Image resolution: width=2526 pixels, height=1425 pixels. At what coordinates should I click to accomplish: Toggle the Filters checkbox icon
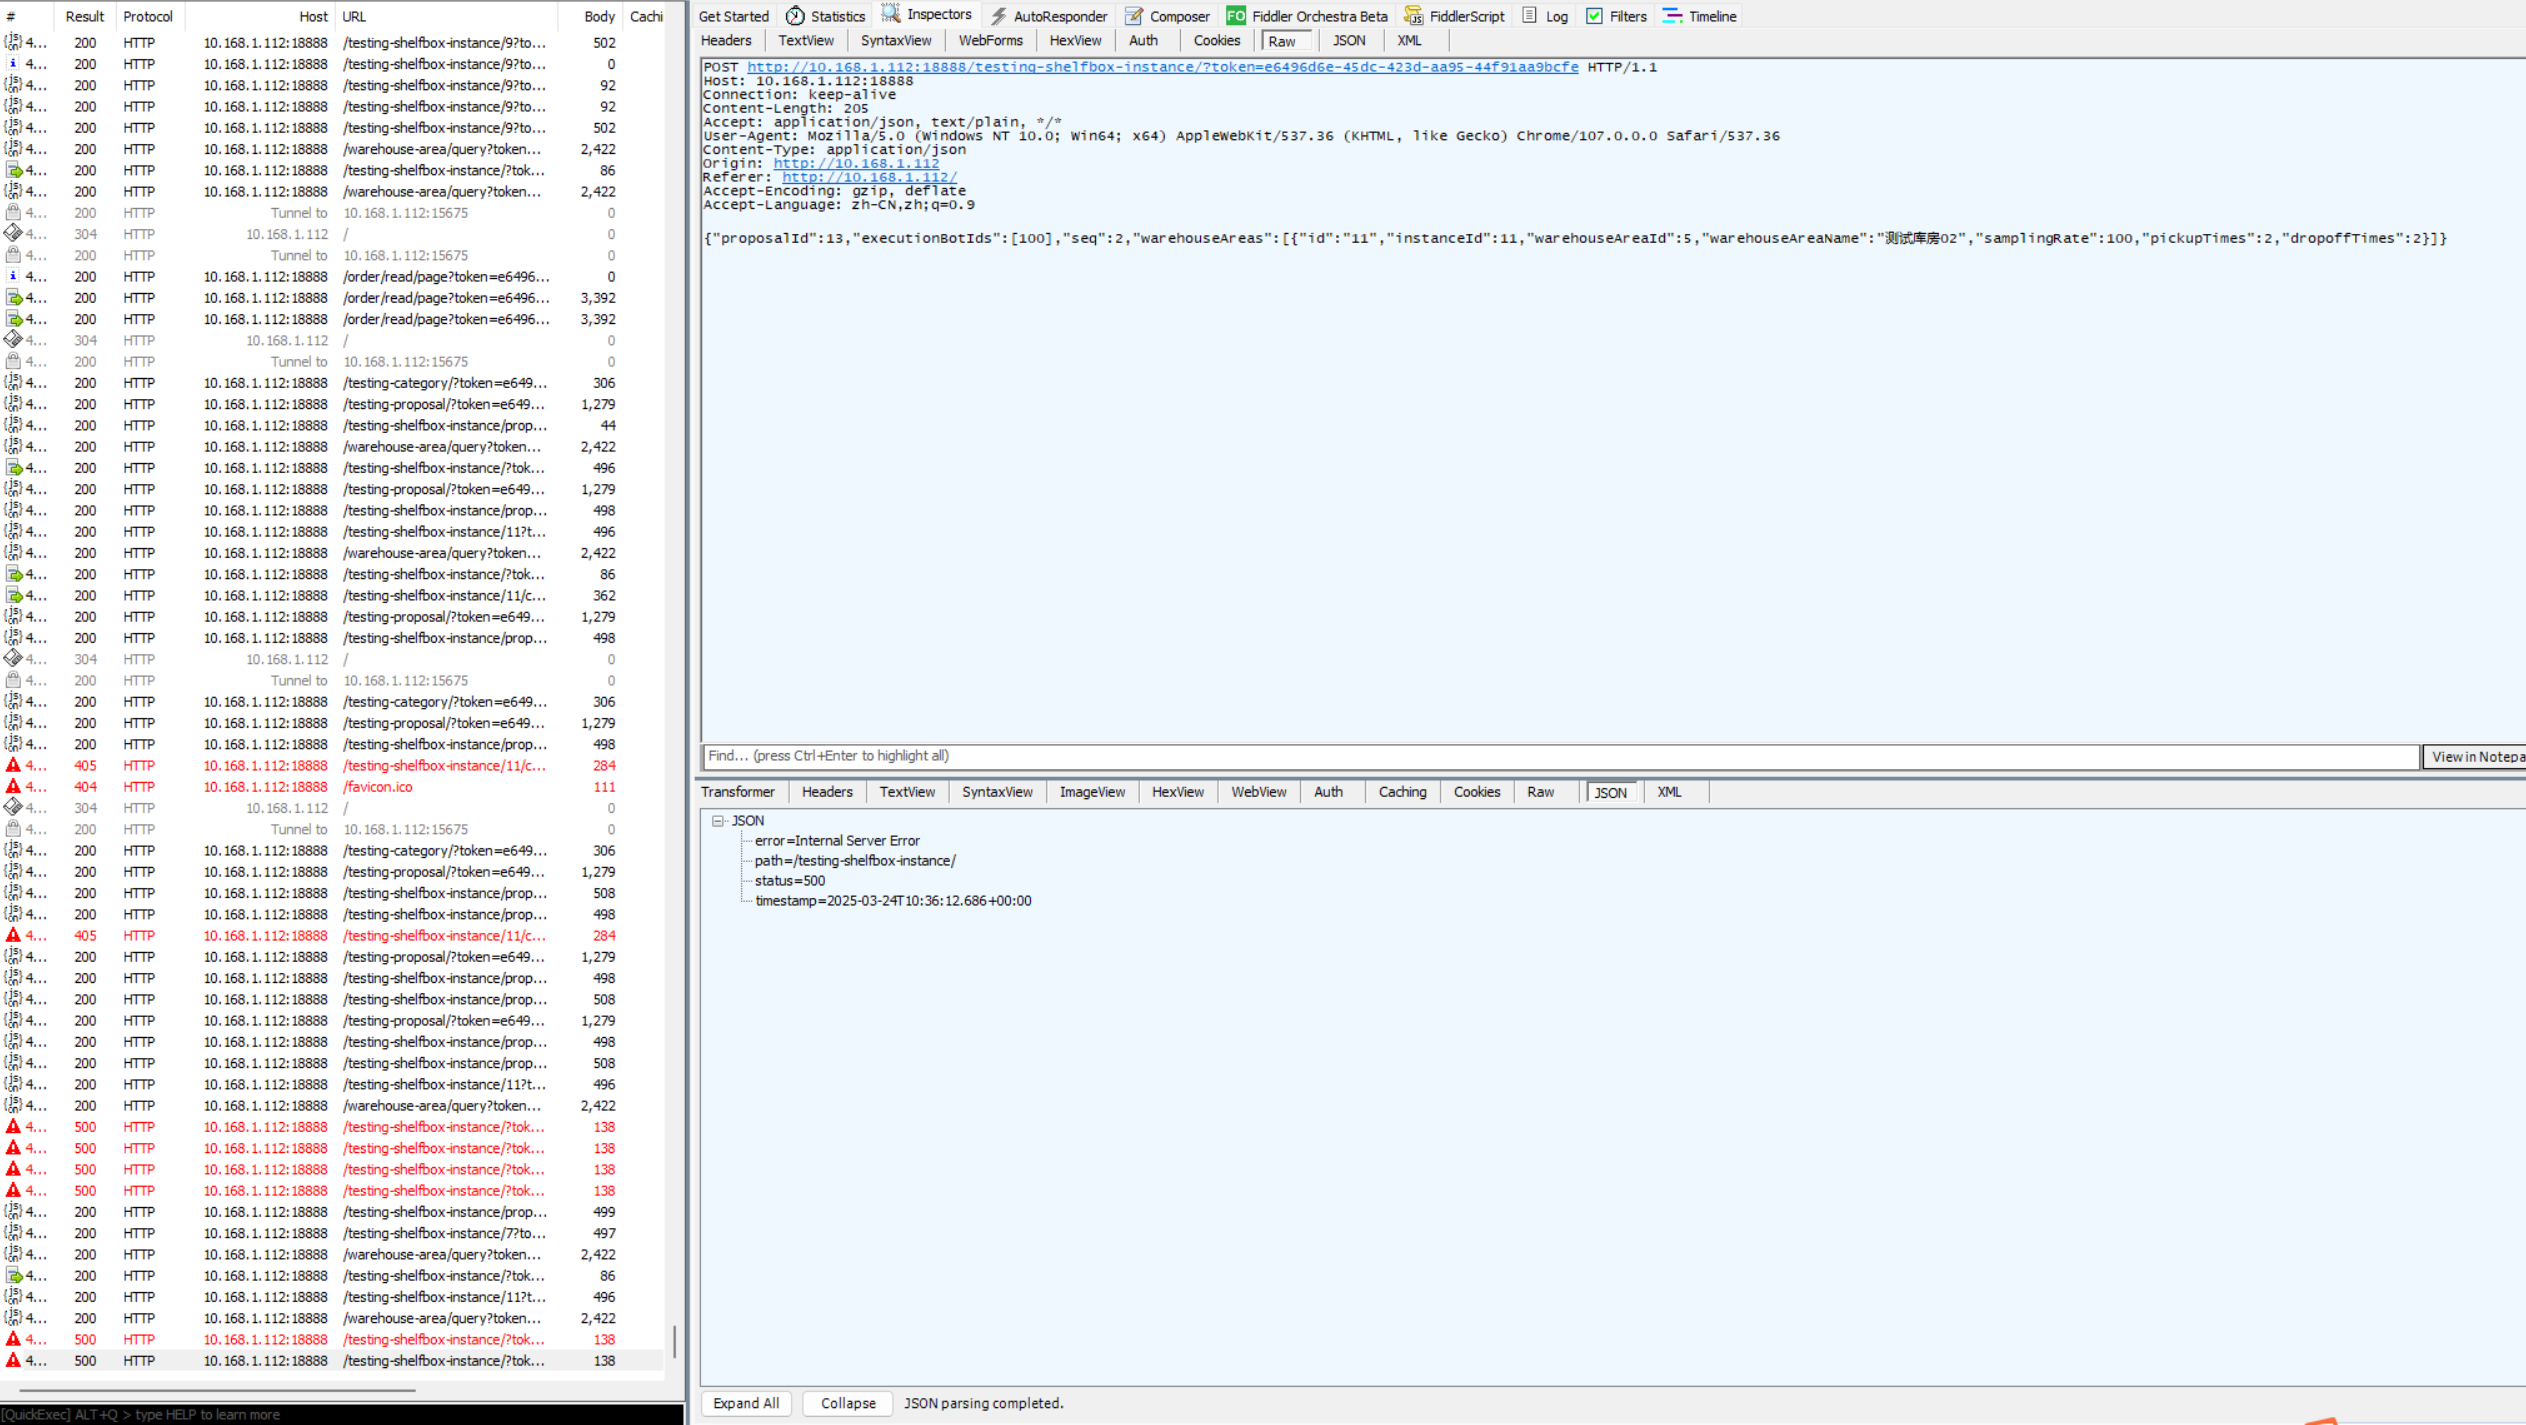point(1594,16)
